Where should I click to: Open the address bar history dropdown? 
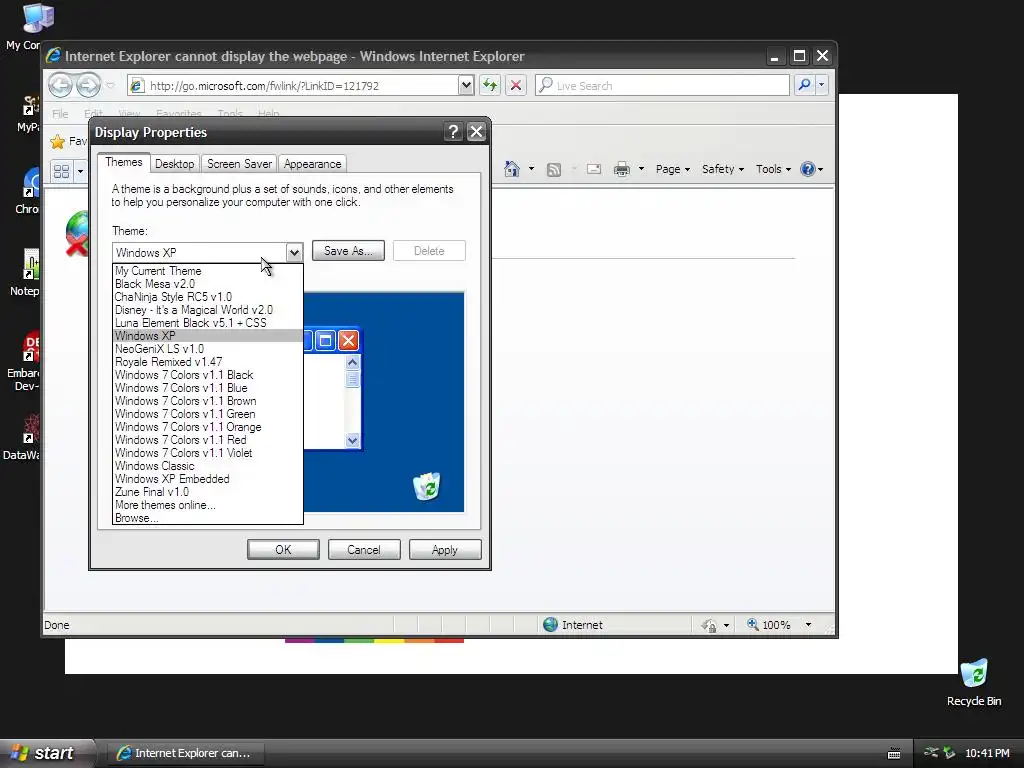466,85
